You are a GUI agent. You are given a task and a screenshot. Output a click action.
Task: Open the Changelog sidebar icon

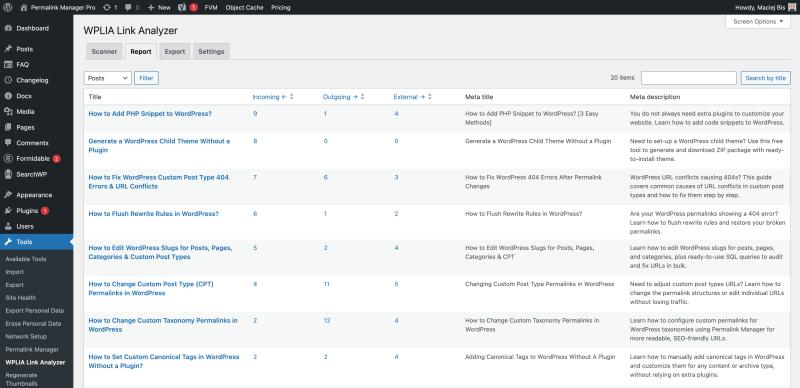[8, 81]
